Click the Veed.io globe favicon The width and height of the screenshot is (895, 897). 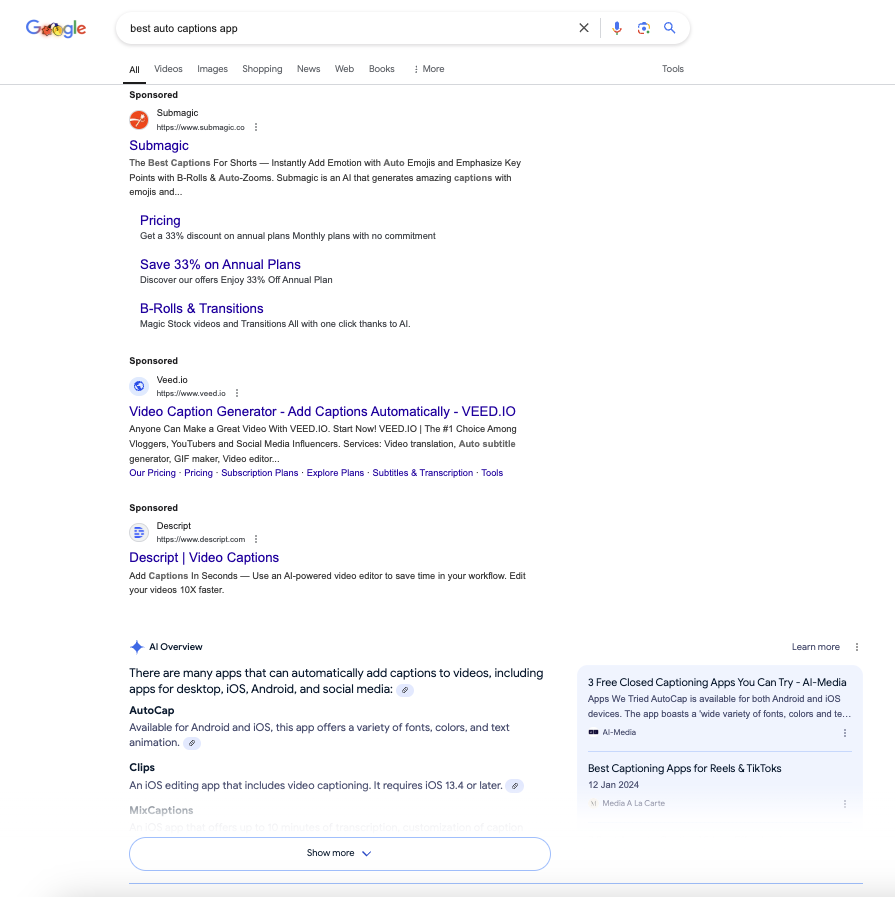click(139, 386)
